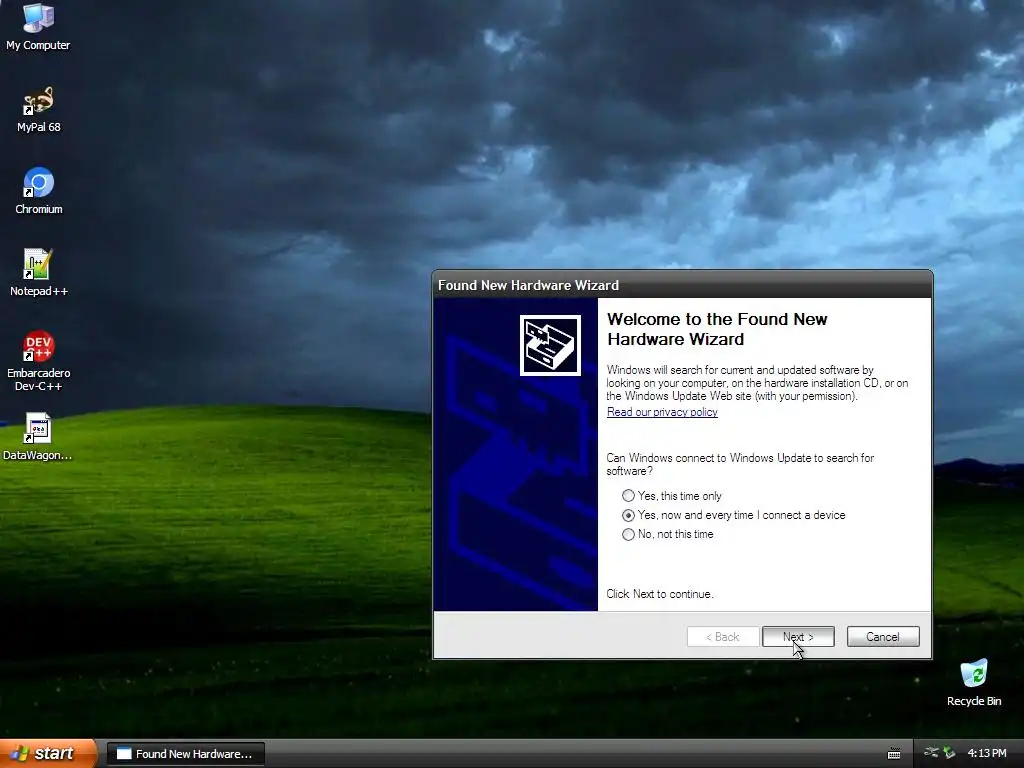The height and width of the screenshot is (768, 1024).
Task: Pick the 'No, not this time' radio button
Action: coord(667,534)
